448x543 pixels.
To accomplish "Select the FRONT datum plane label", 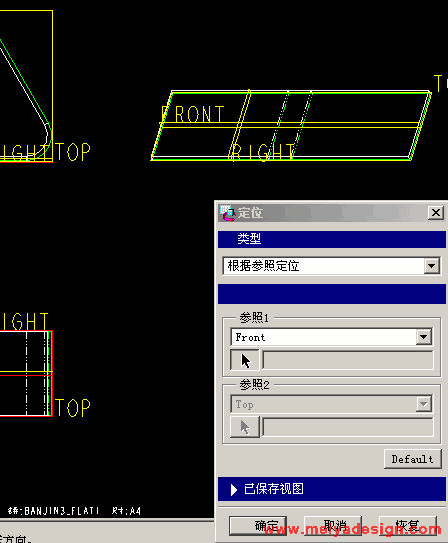I will [192, 114].
